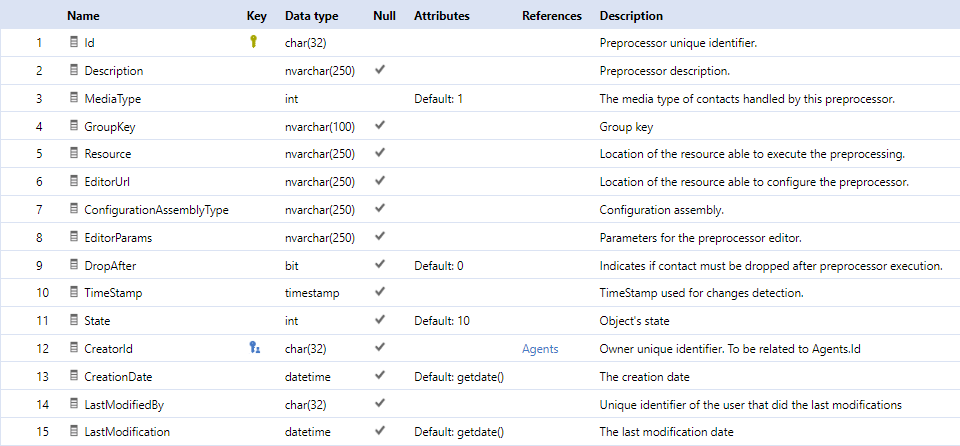This screenshot has height=446, width=960.
Task: Select the LastModifiedBy column name
Action: (124, 404)
